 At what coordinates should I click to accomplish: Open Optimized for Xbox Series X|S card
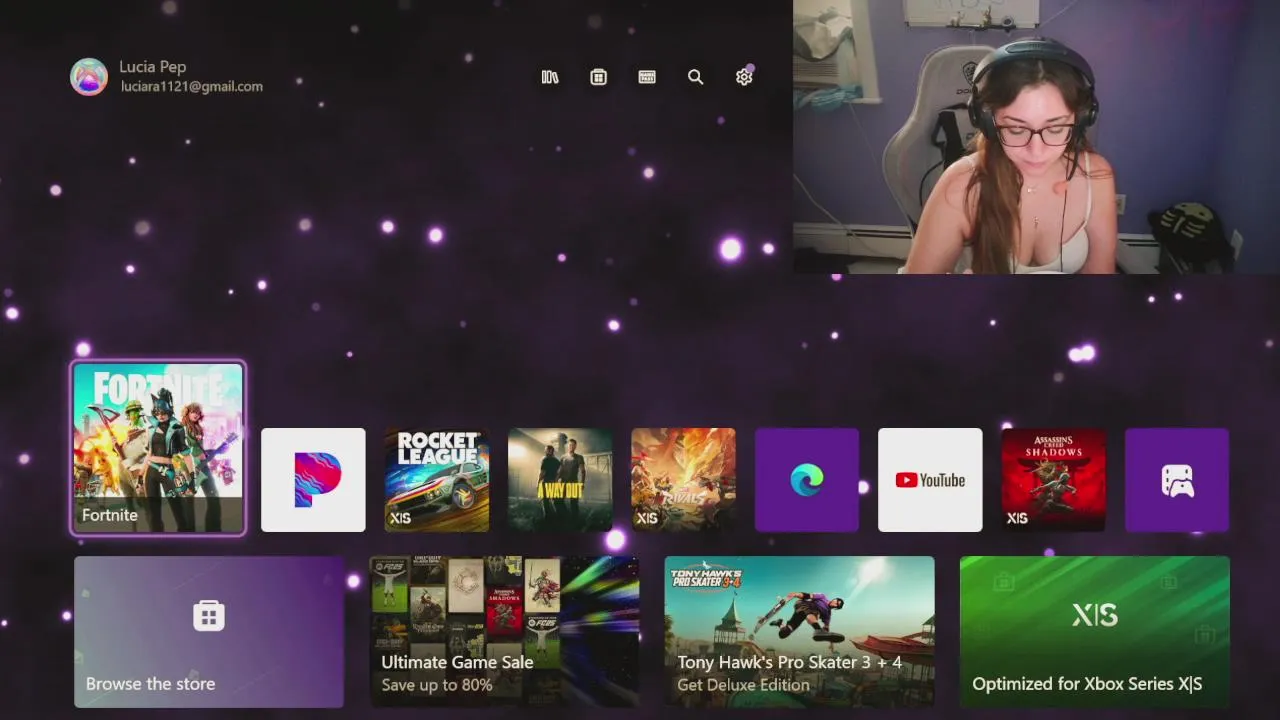click(x=1095, y=632)
